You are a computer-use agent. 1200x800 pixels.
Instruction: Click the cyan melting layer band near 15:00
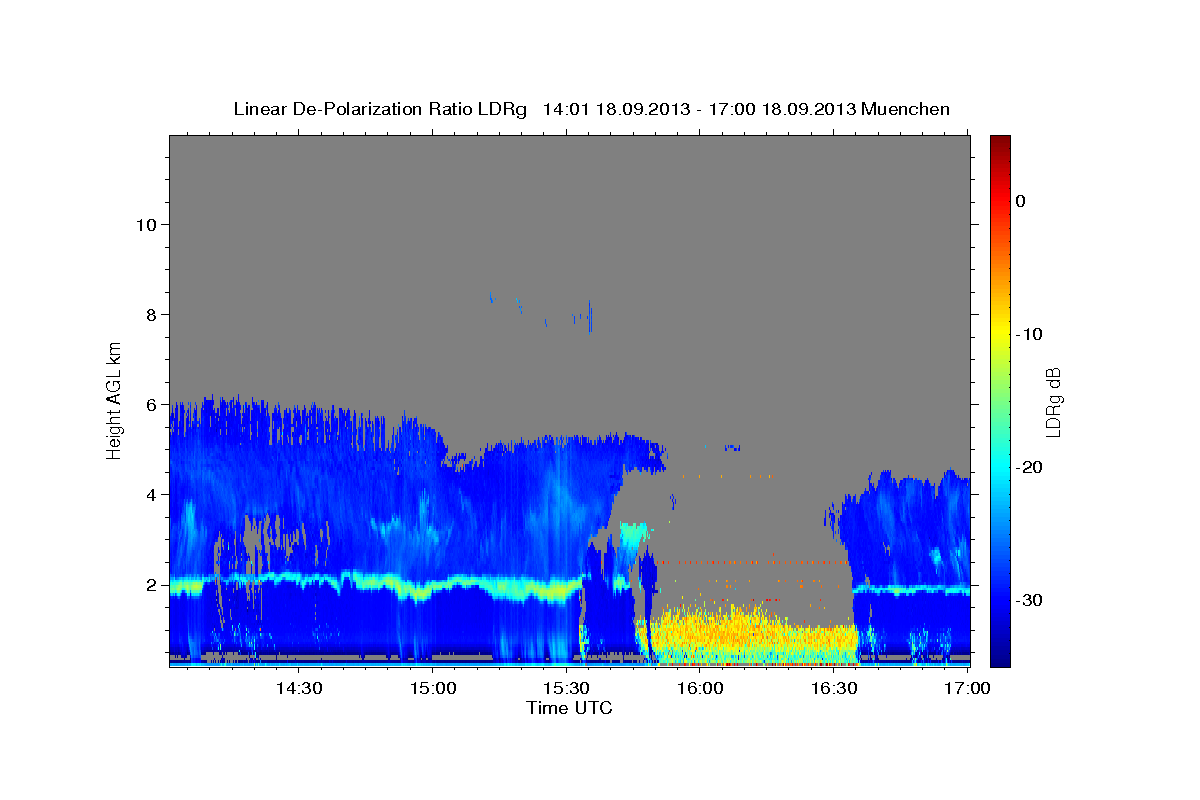(x=432, y=587)
